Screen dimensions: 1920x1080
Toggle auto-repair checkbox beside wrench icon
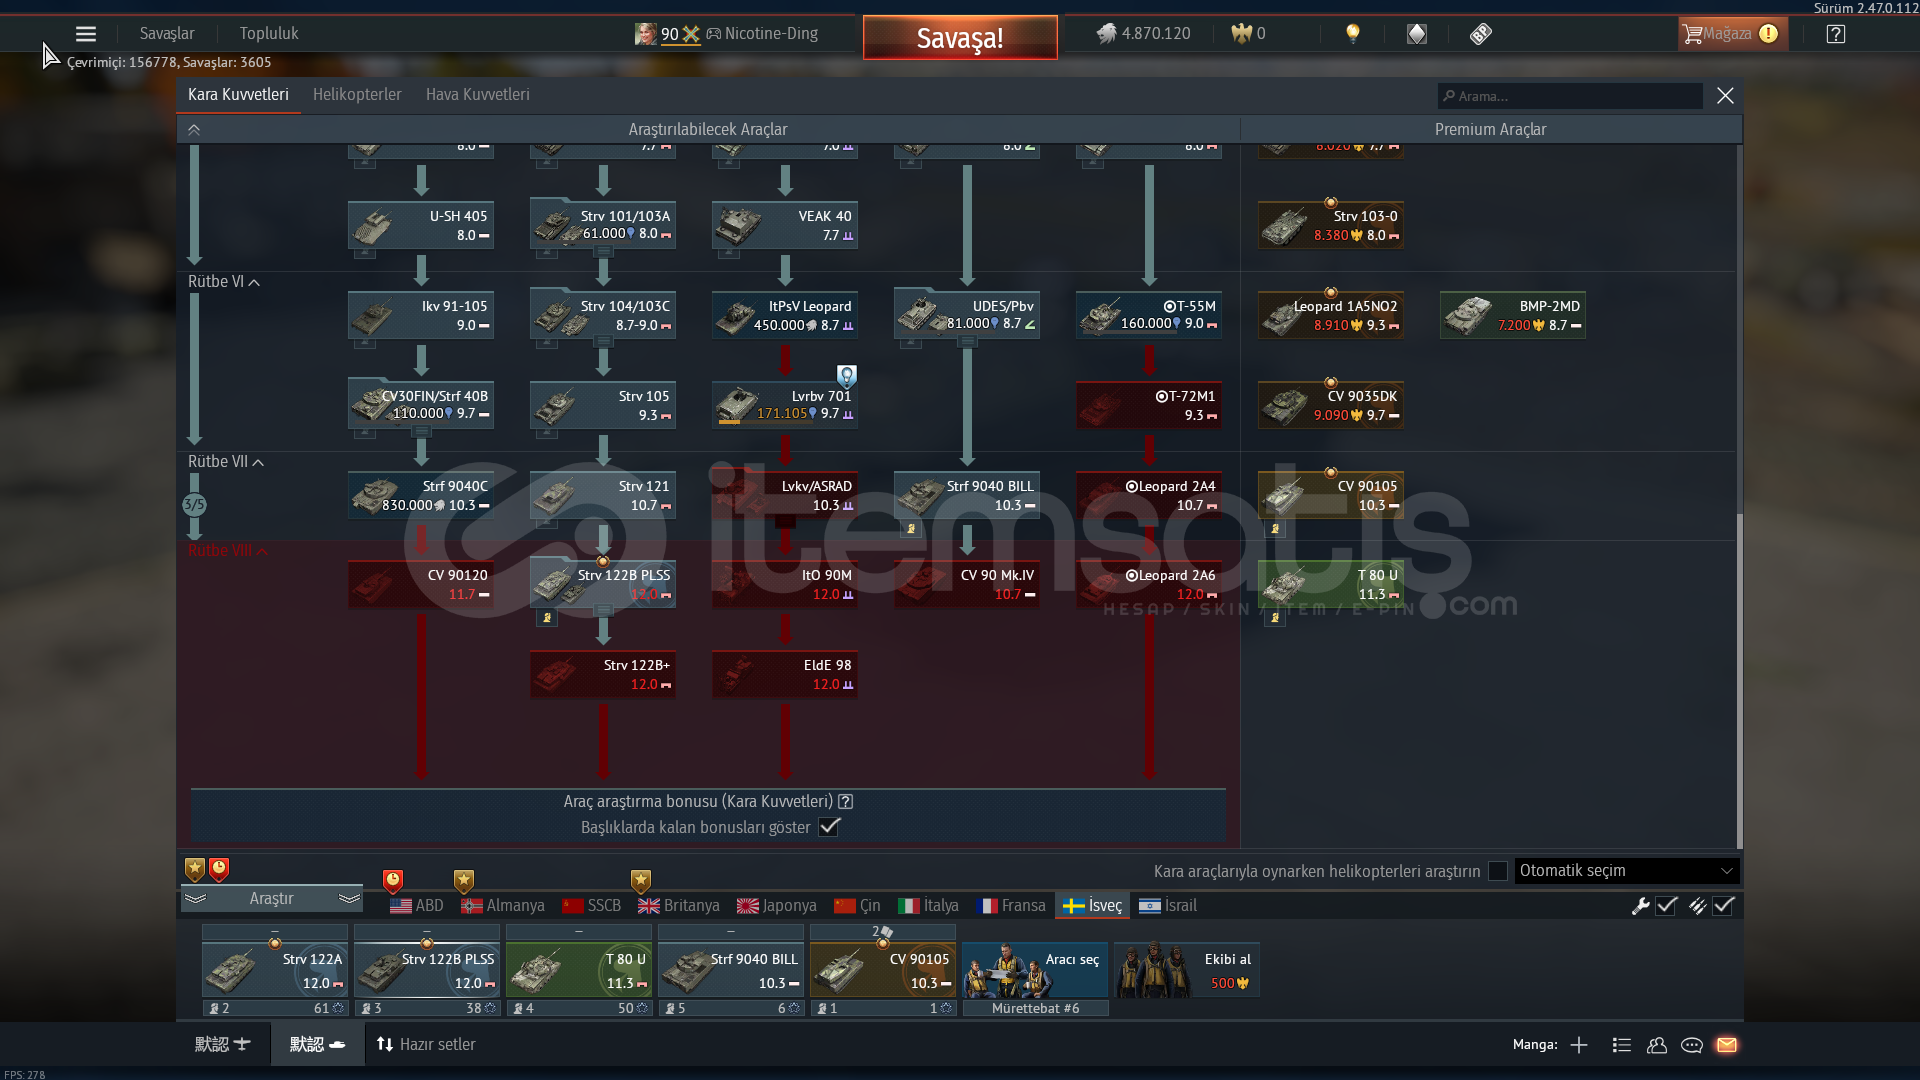tap(1666, 906)
